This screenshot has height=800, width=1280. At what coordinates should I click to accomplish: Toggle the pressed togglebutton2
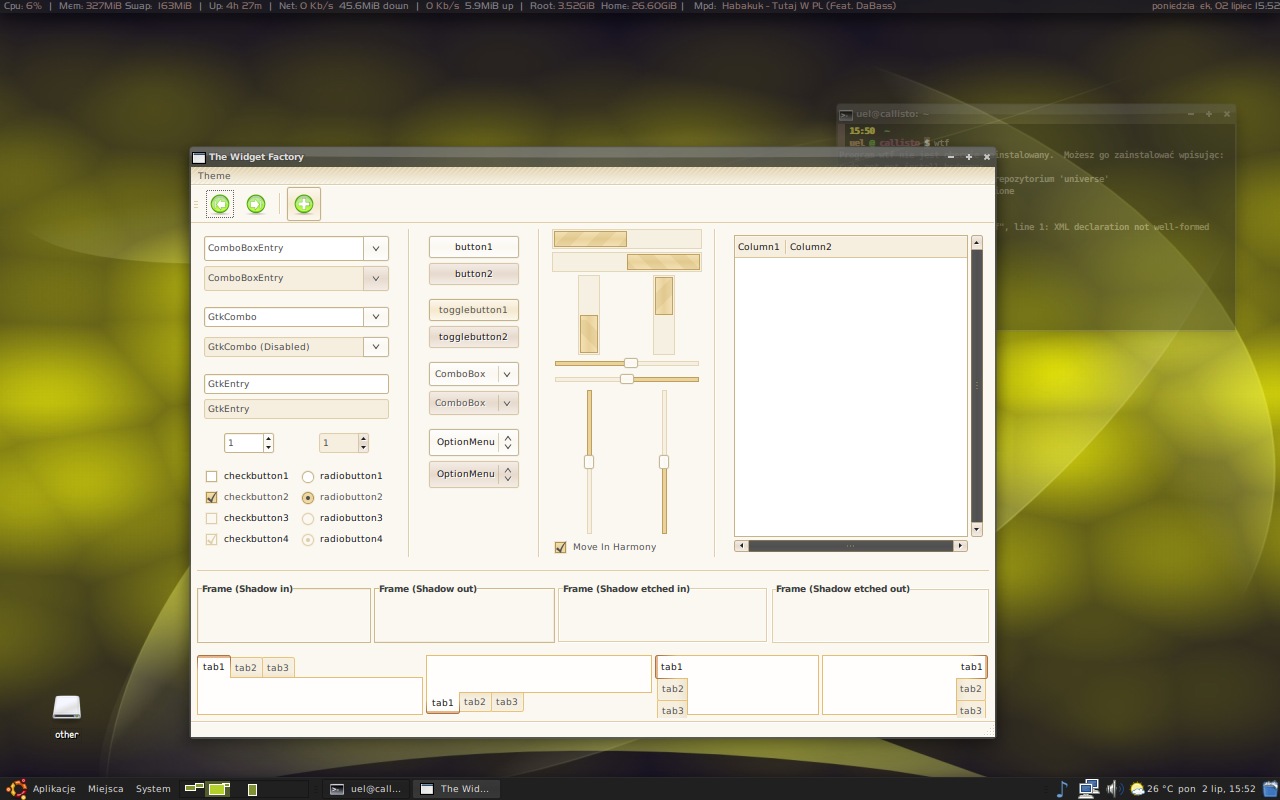click(x=474, y=337)
